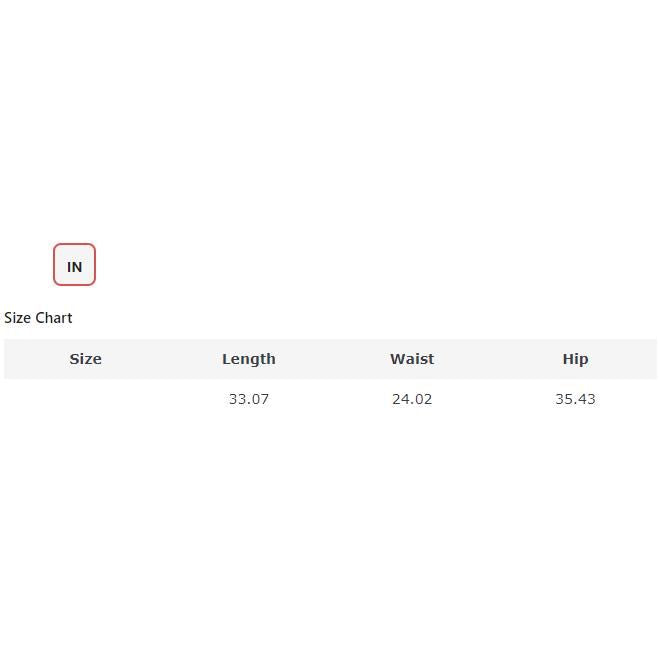Select the Size column header
Screen dimensions: 659x659
click(x=85, y=359)
